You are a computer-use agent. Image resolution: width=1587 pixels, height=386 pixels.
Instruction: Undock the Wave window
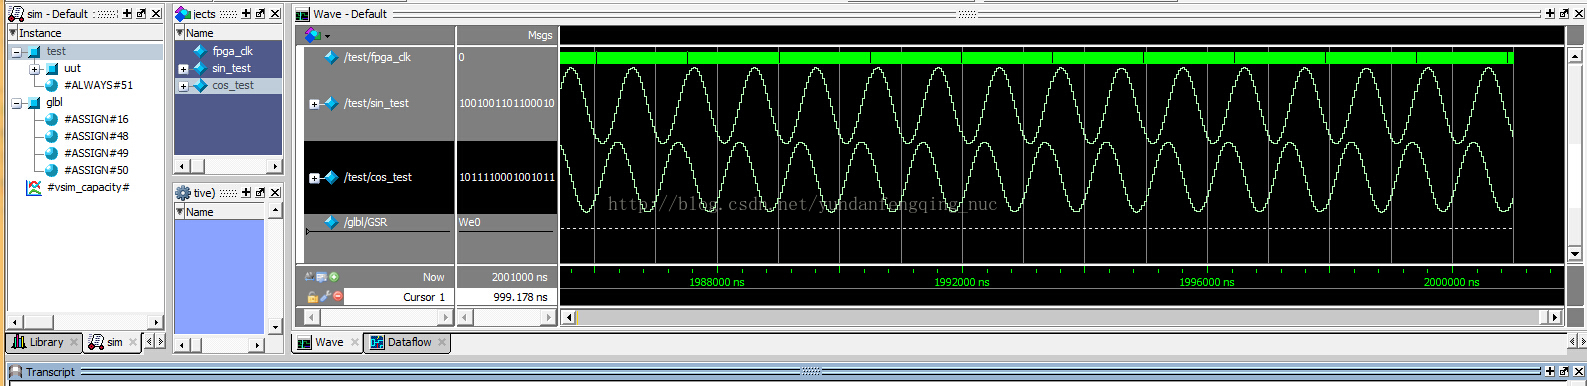point(1564,14)
